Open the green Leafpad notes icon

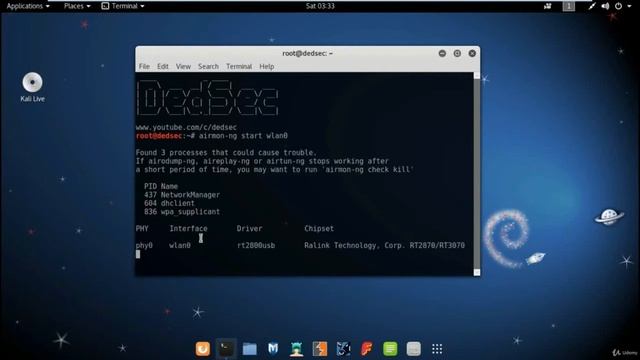[390, 349]
